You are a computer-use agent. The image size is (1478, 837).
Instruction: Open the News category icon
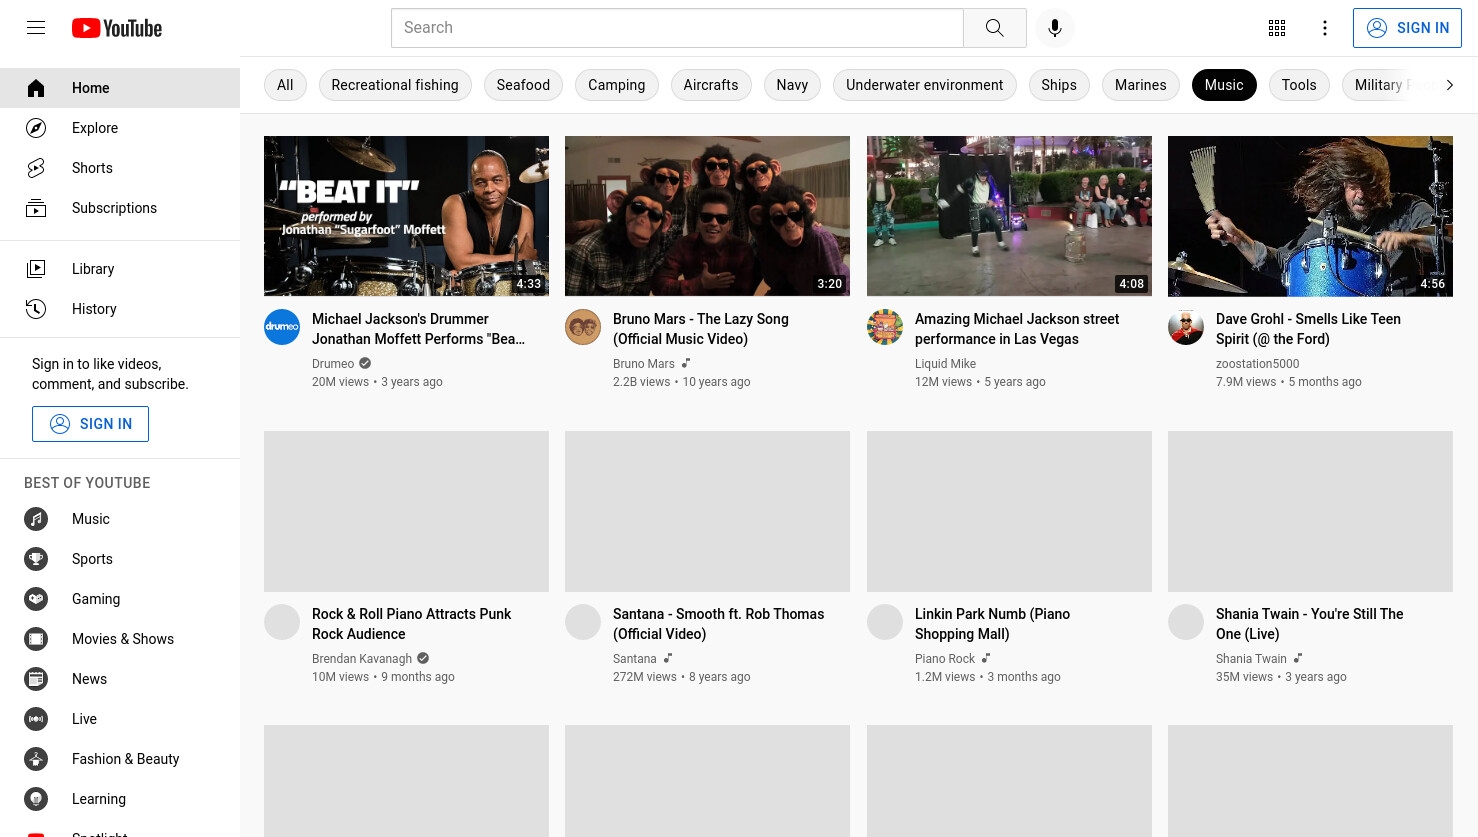coord(36,679)
